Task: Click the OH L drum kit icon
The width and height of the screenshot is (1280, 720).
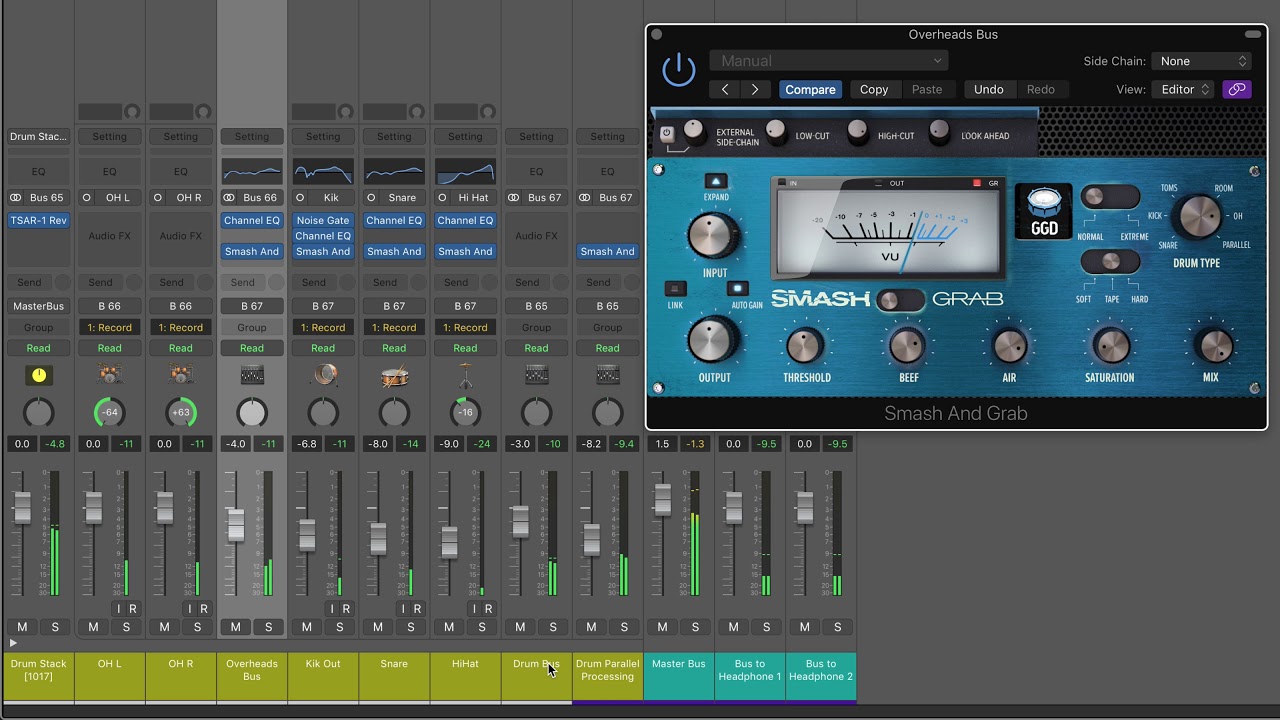Action: point(110,376)
